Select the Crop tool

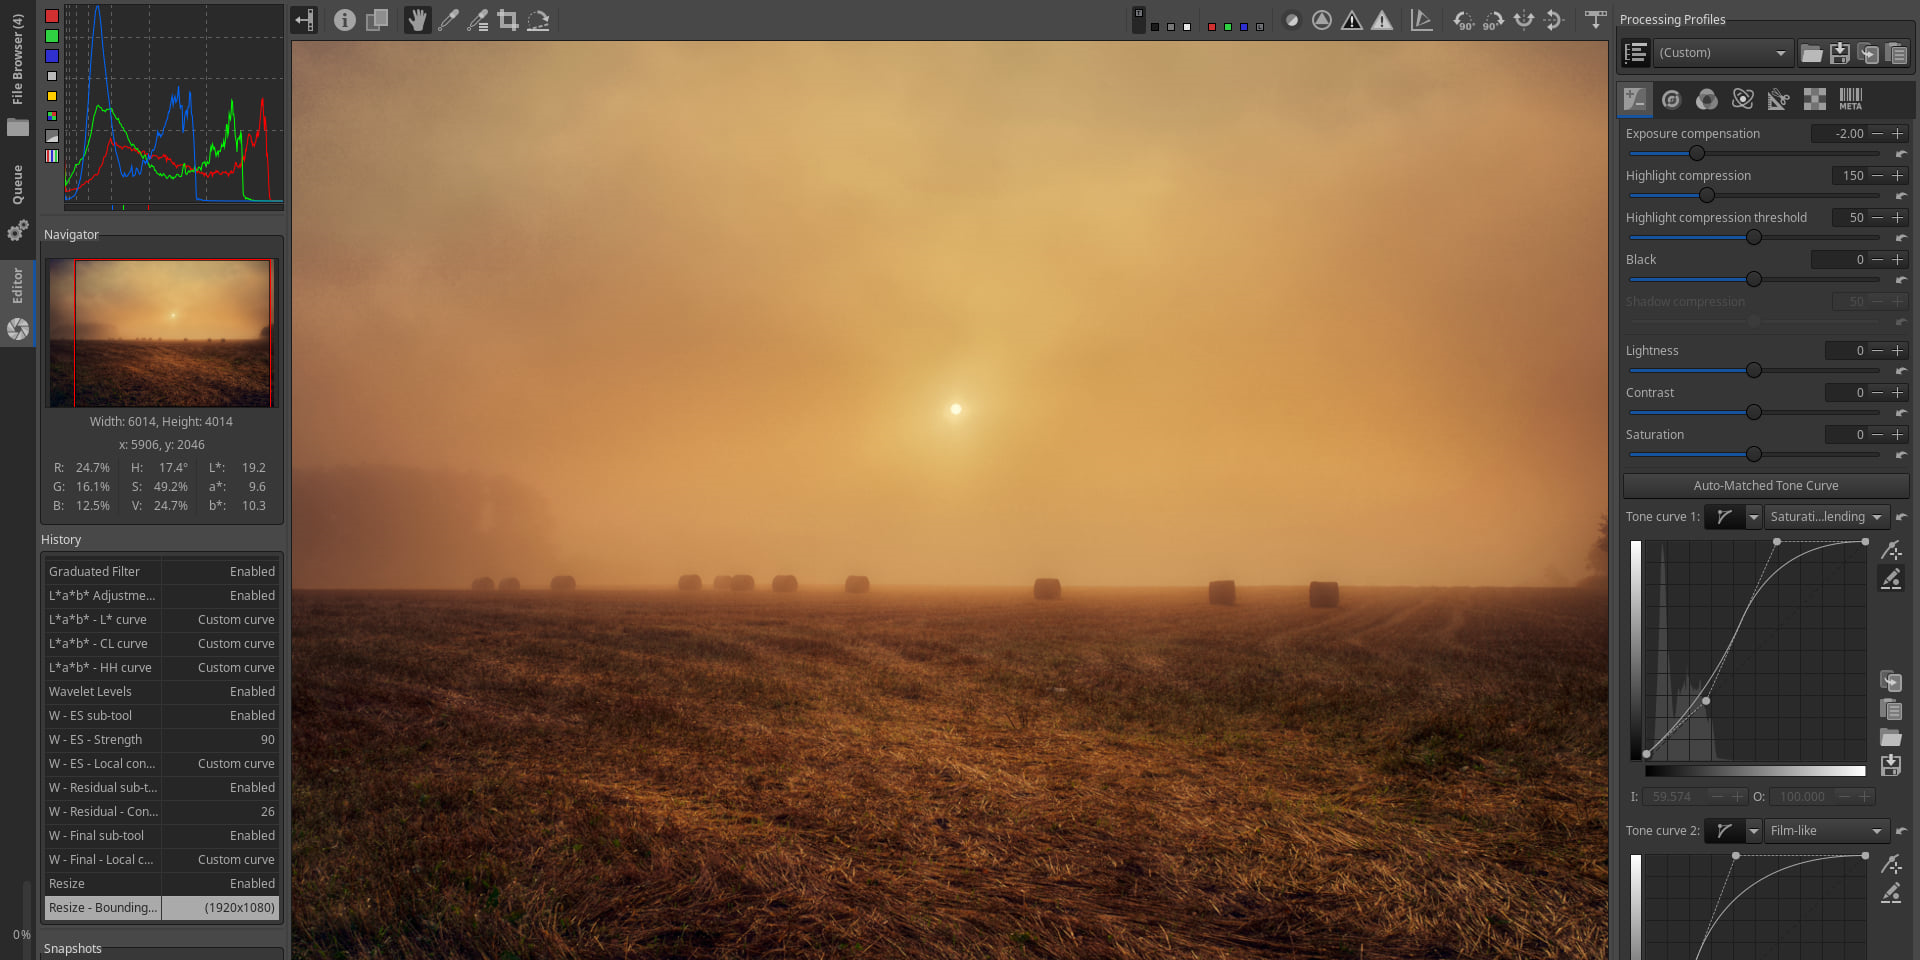(508, 20)
